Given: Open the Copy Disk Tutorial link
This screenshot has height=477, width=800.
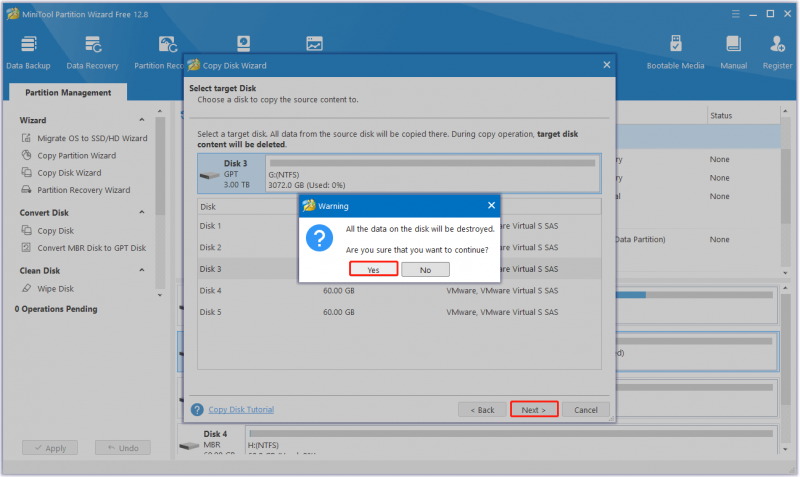Looking at the screenshot, I should tap(241, 410).
